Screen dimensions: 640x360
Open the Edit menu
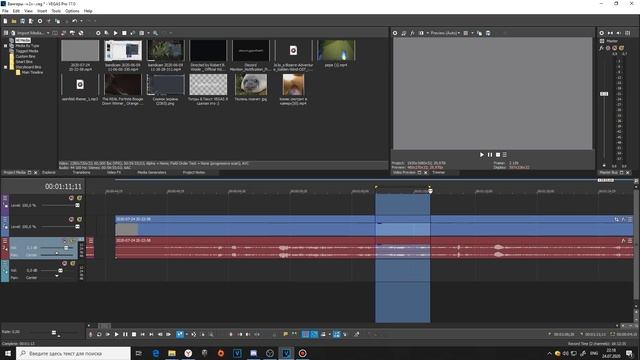(x=16, y=11)
